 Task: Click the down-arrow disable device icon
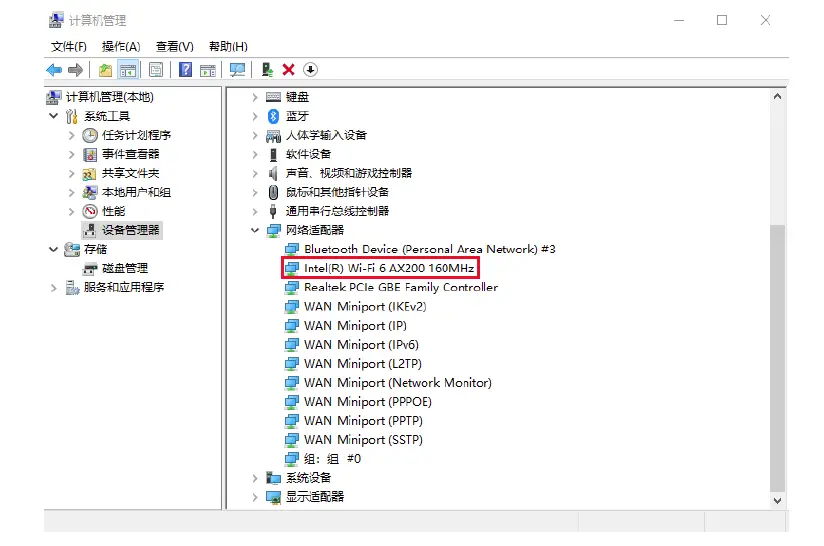coord(311,69)
